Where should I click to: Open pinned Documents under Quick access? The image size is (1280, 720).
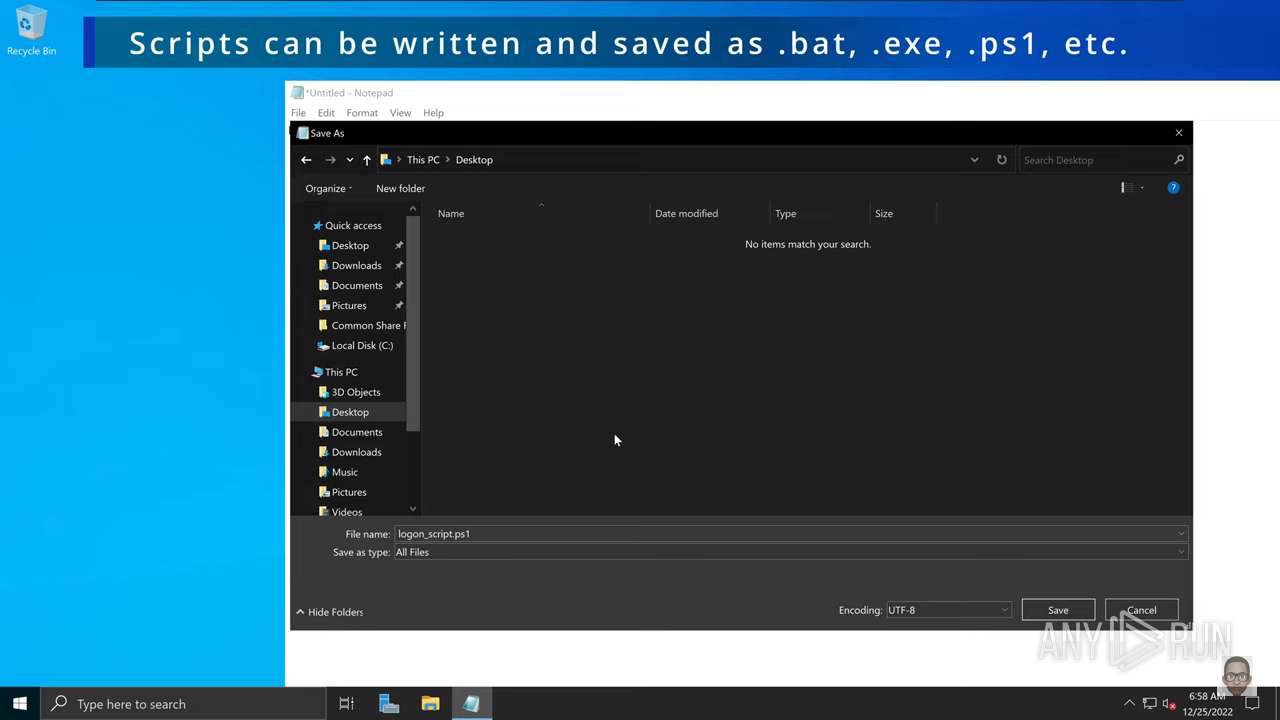[357, 285]
